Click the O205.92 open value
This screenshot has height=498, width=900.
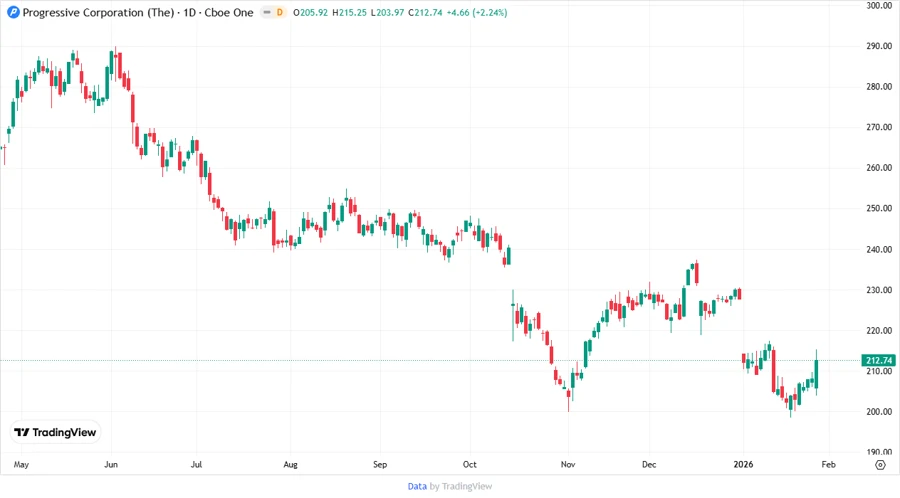tap(311, 13)
